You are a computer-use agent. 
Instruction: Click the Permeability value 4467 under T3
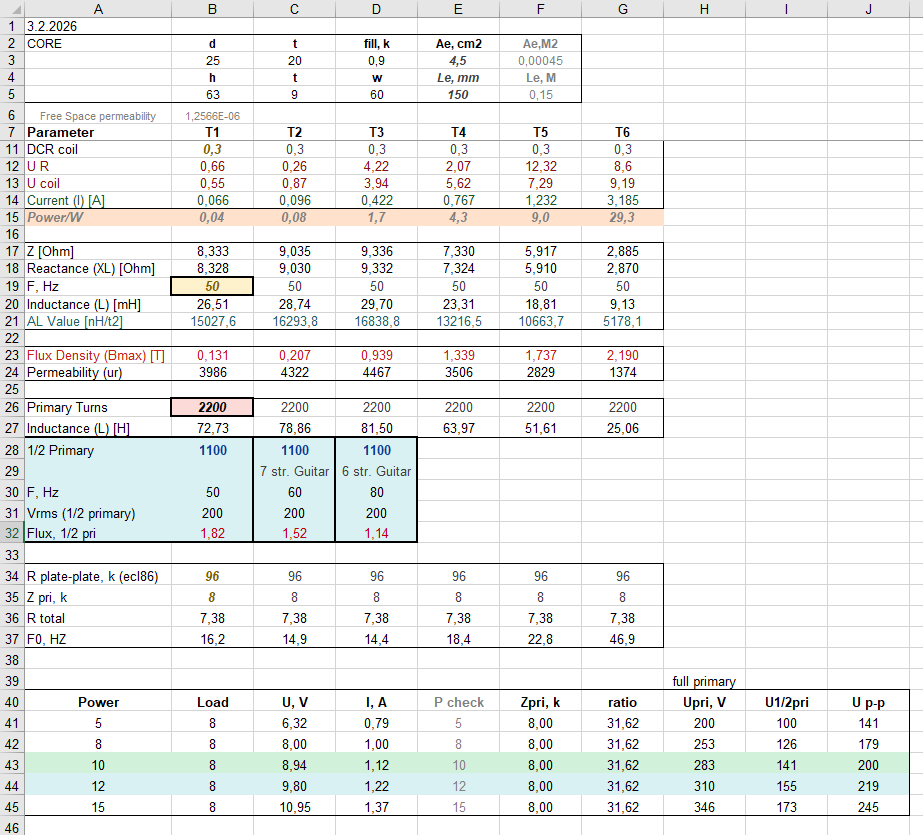point(376,372)
